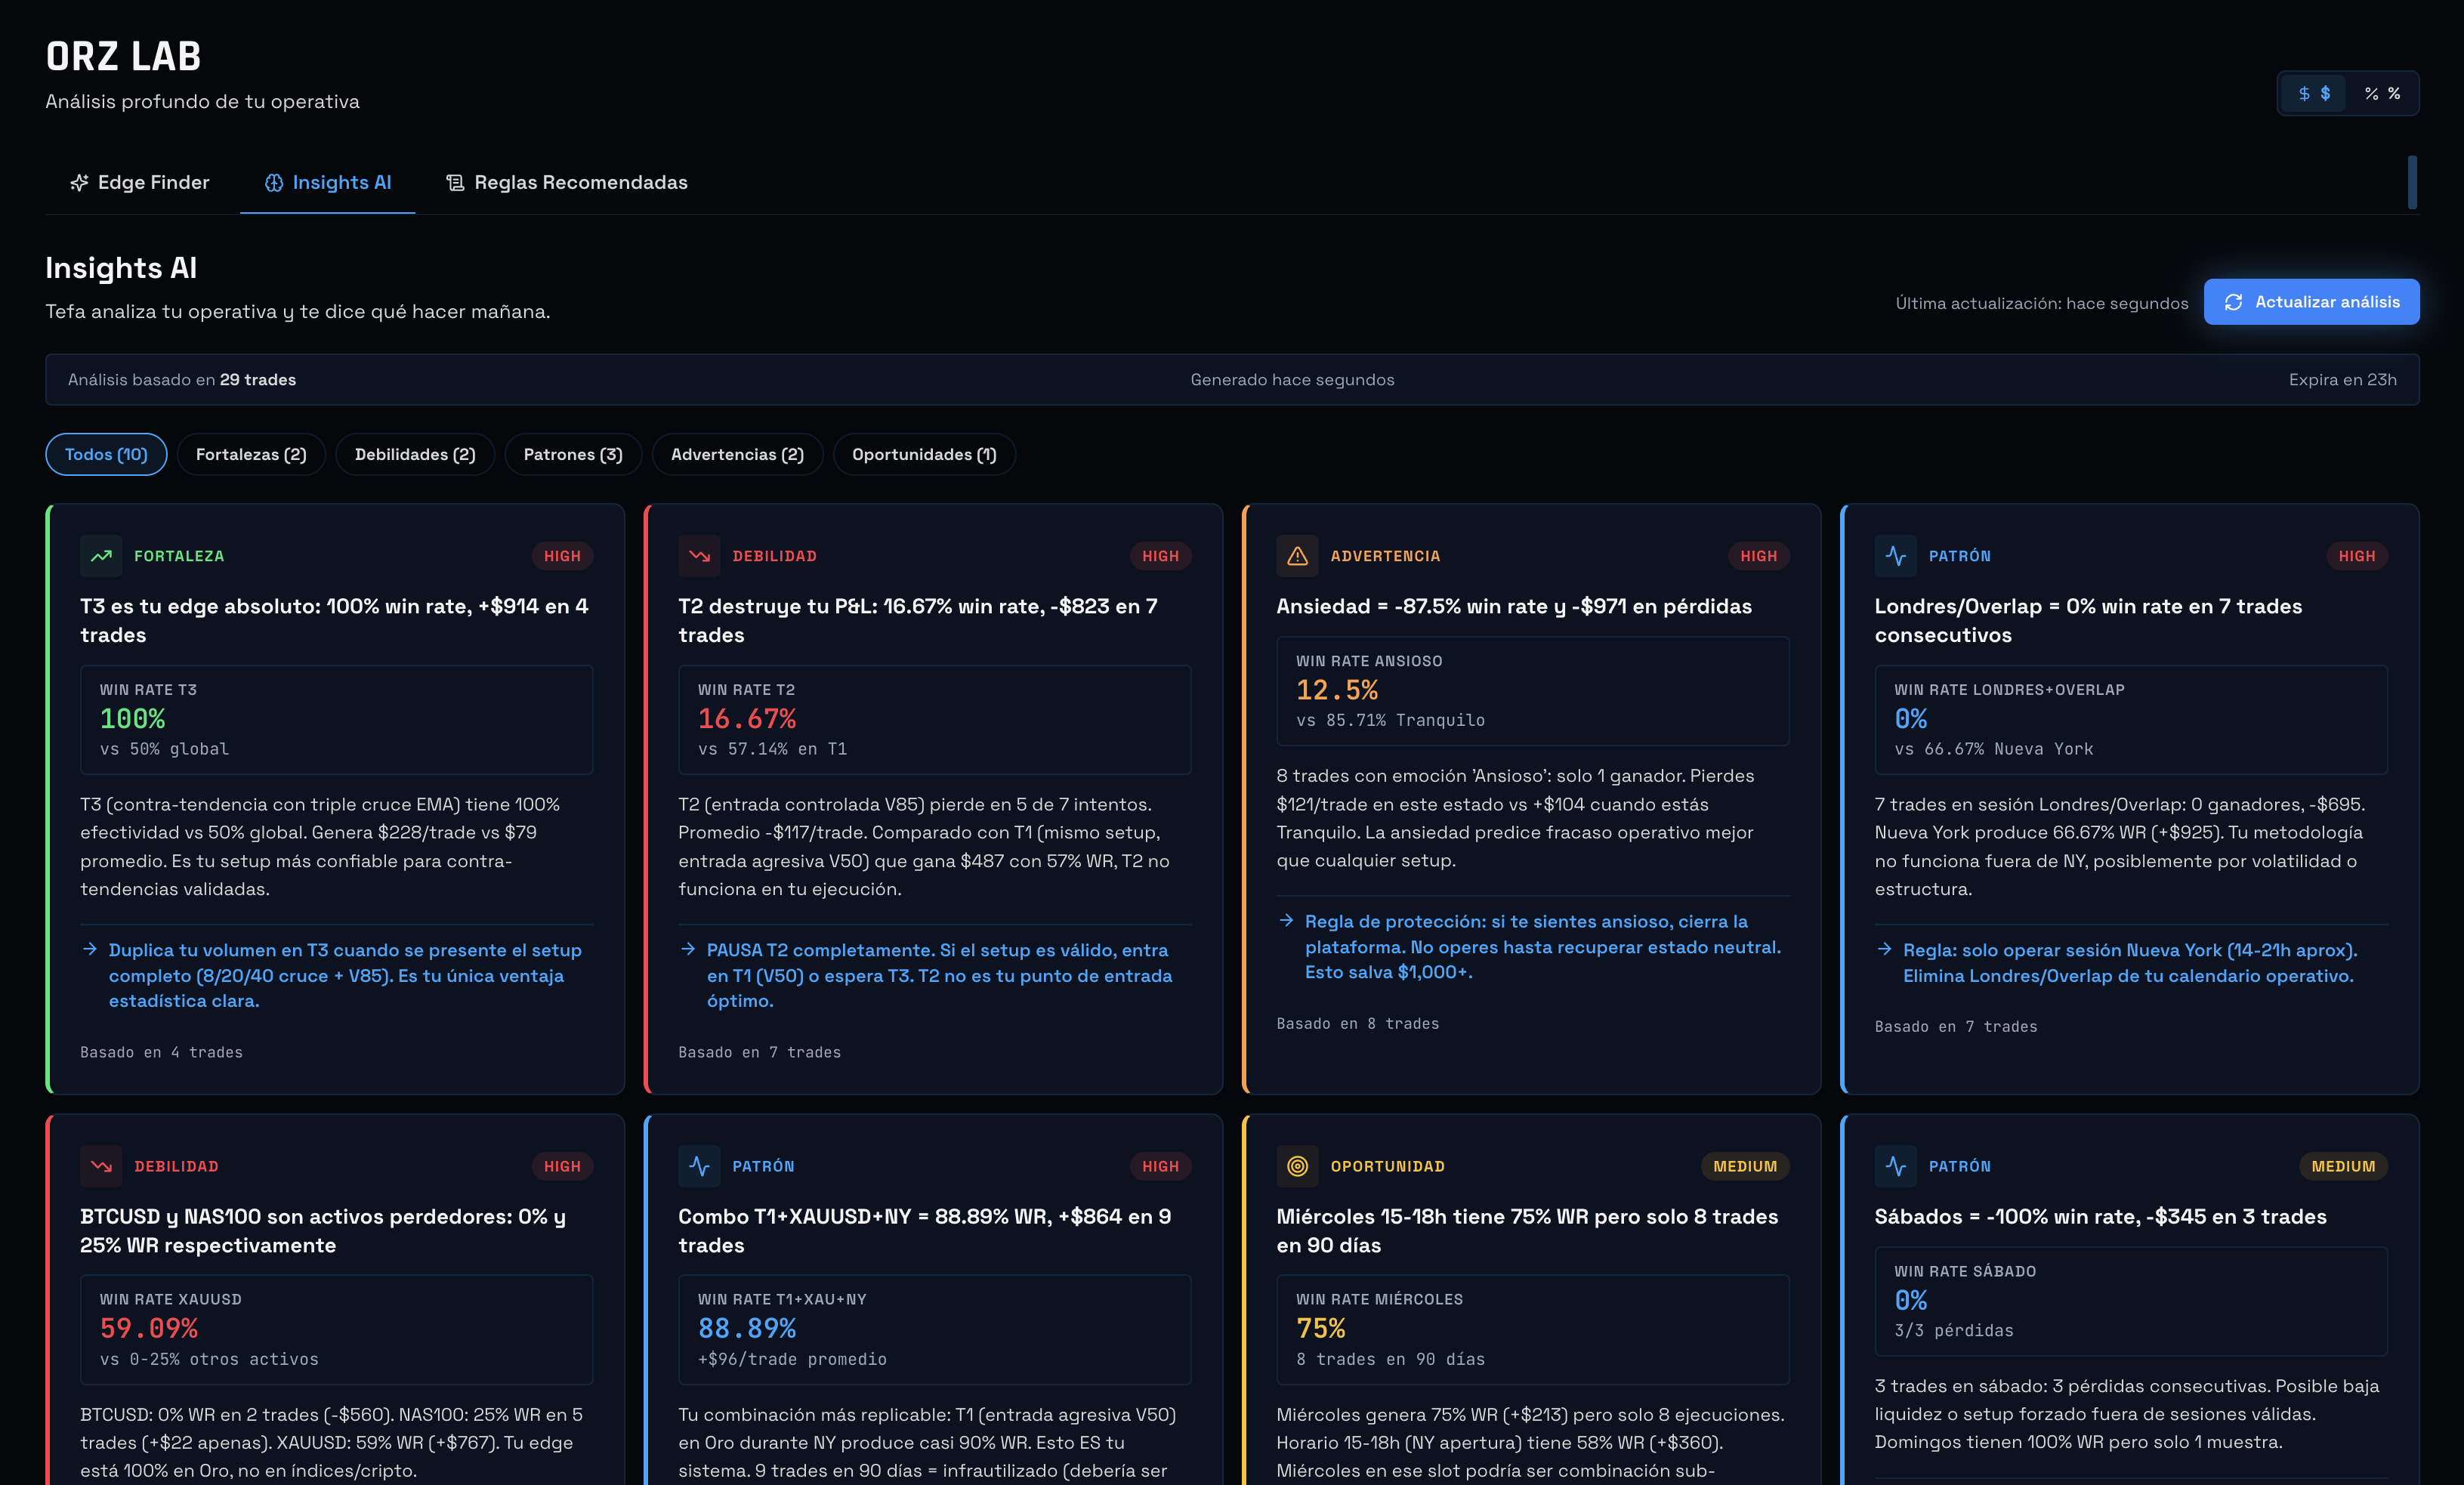
Task: Click the arrow icon beside Duplica tu volumen
Action: [x=90, y=949]
